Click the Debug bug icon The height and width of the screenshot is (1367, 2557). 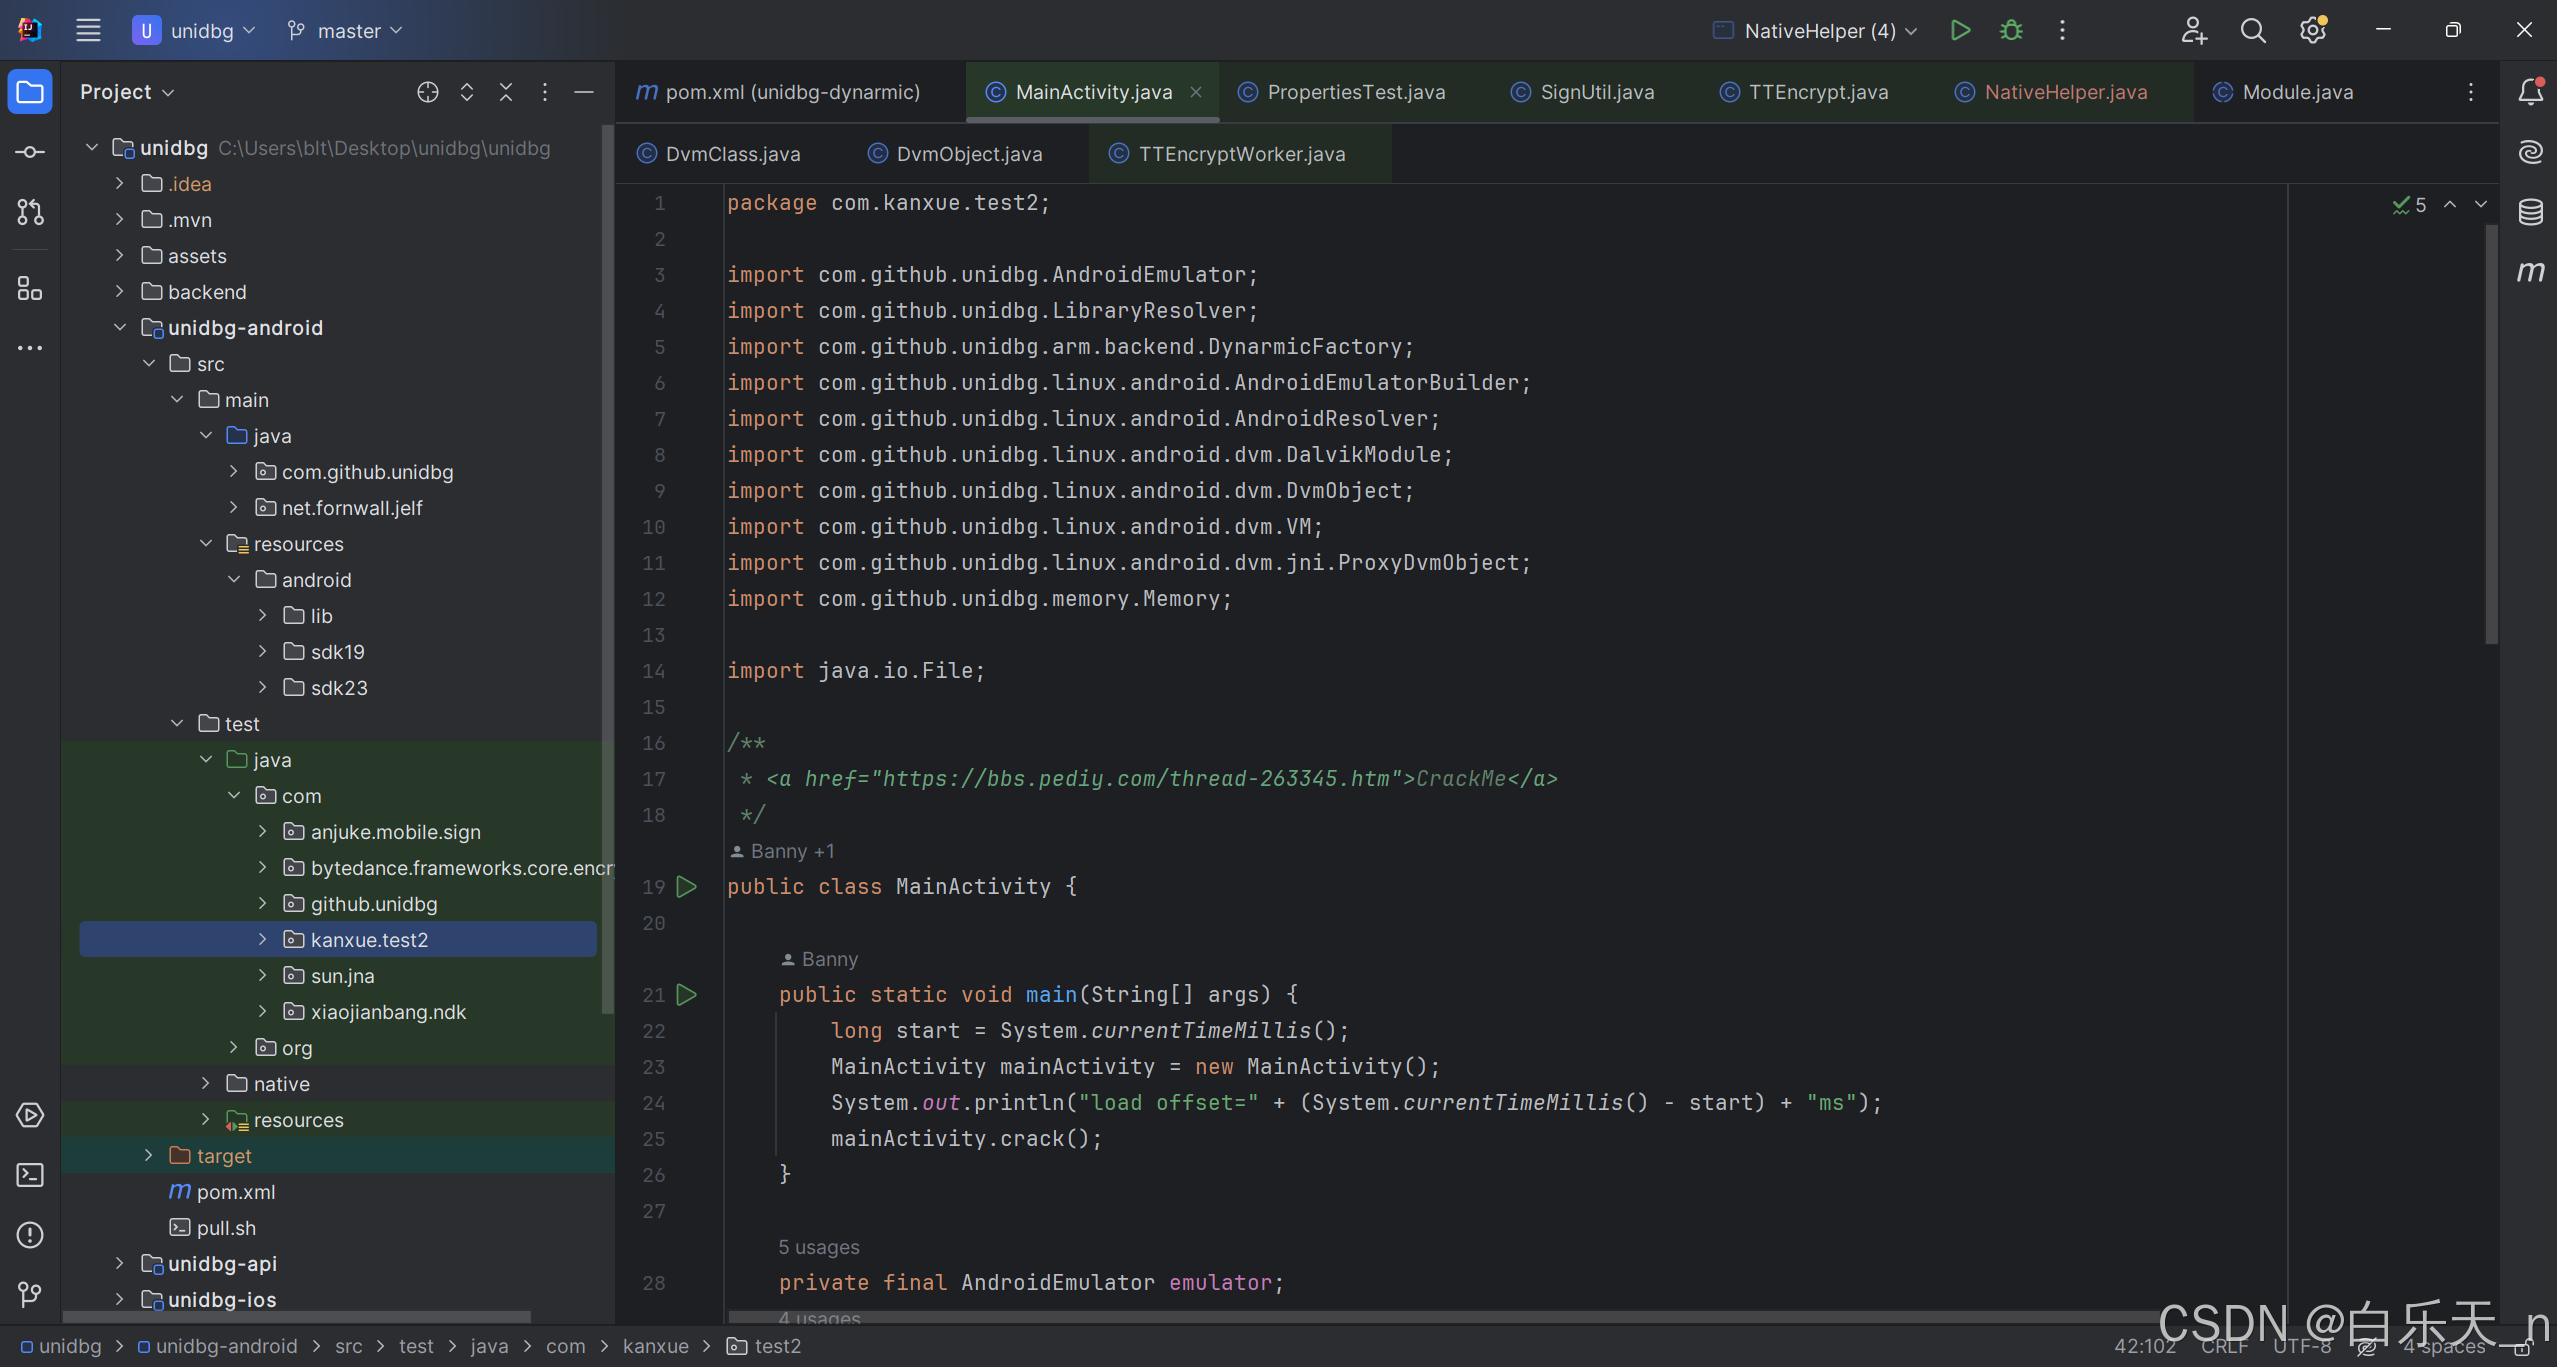[x=2011, y=30]
